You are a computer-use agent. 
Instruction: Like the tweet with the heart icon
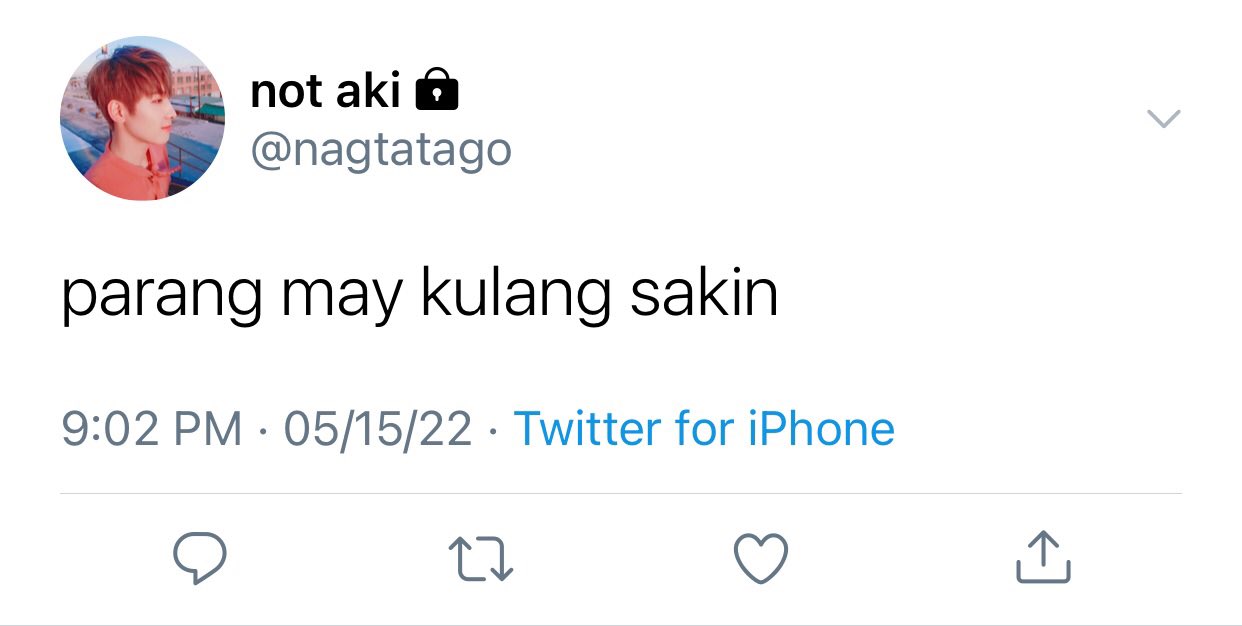click(761, 558)
